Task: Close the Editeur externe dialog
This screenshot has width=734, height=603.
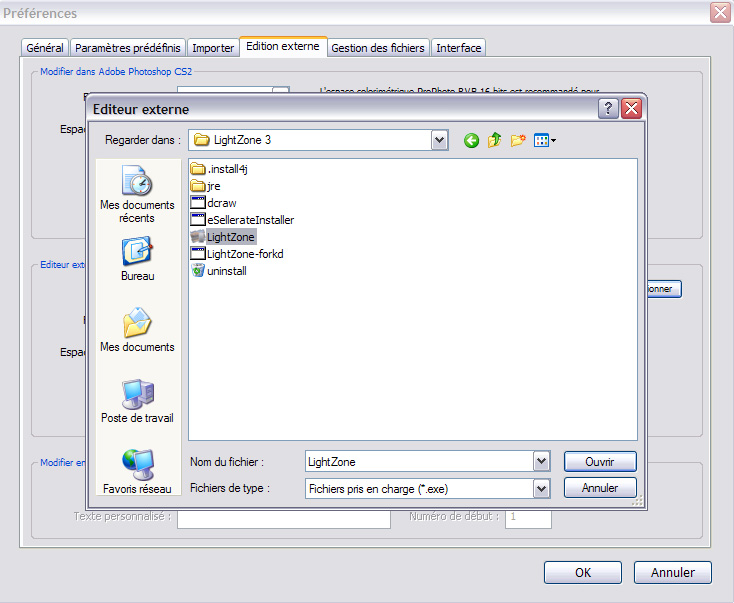Action: (x=631, y=109)
